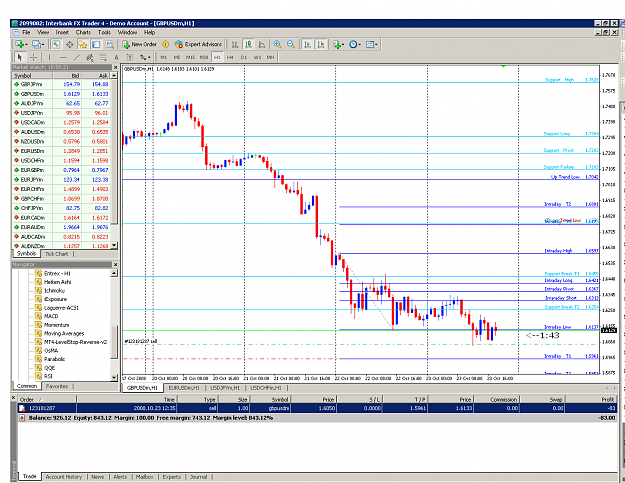Select the EURUSDm row in Market Watch

[x=61, y=151]
